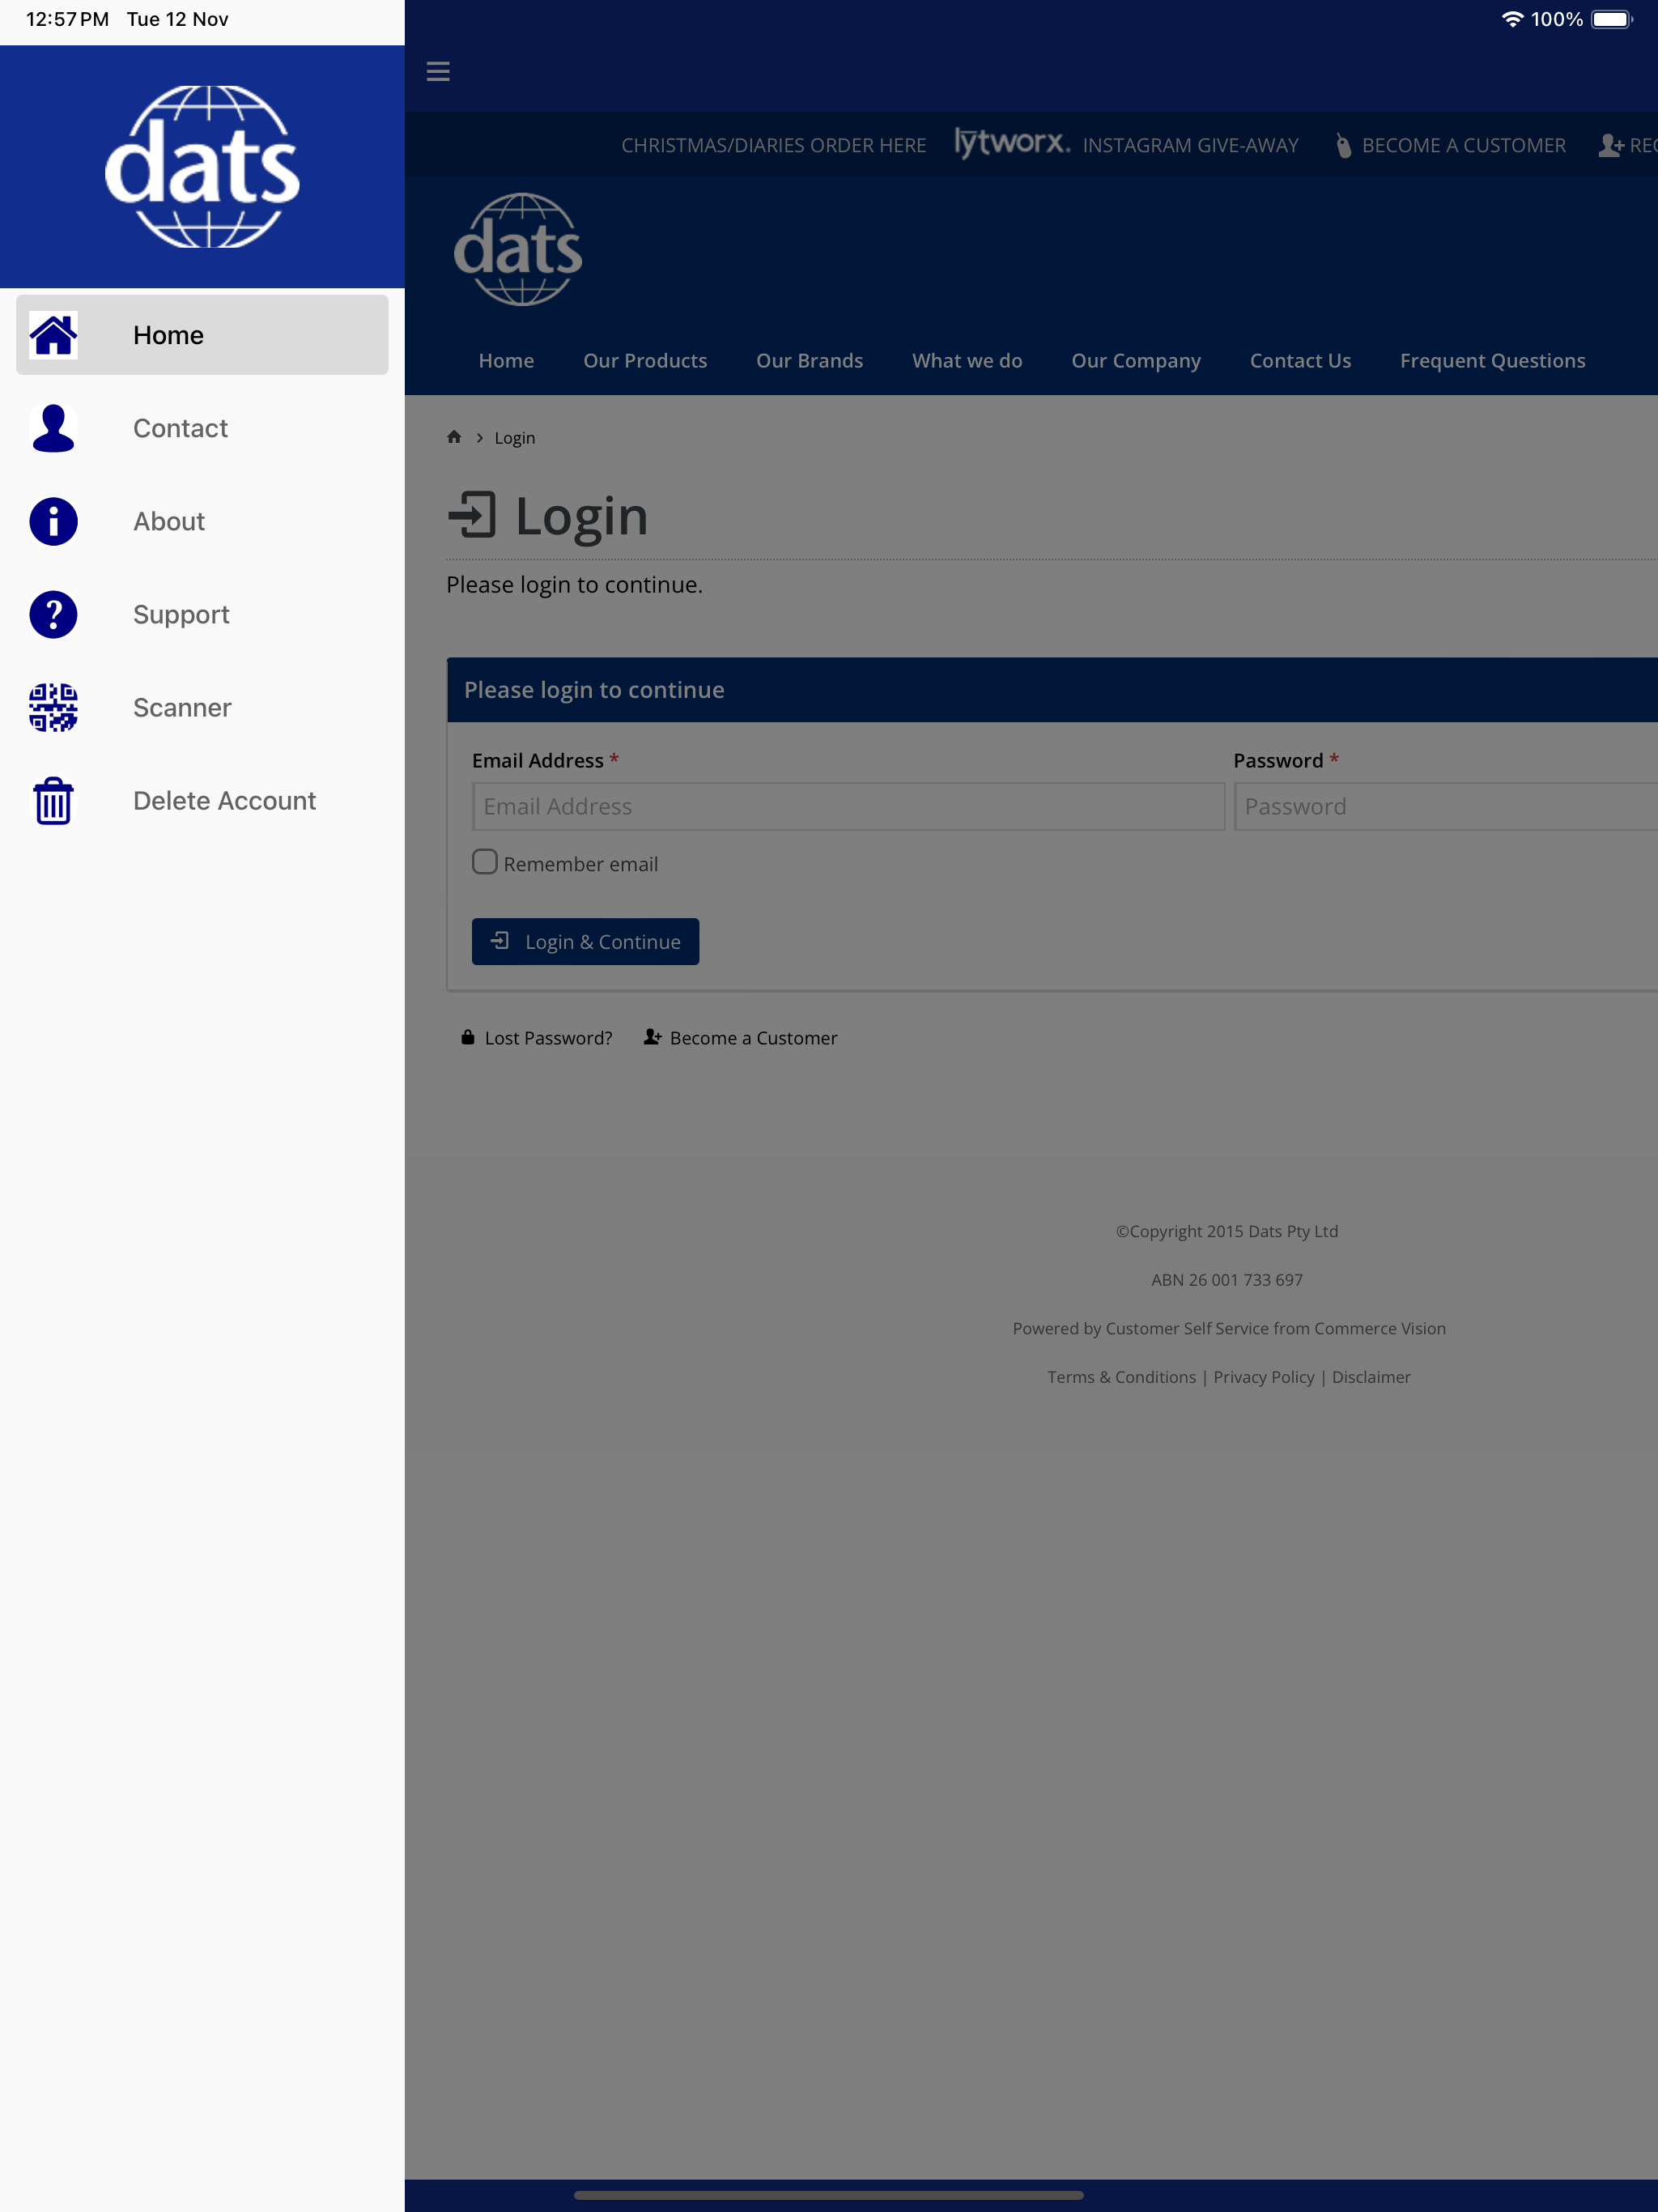Focus the Email Address input field
The image size is (1658, 2212).
pos(848,806)
